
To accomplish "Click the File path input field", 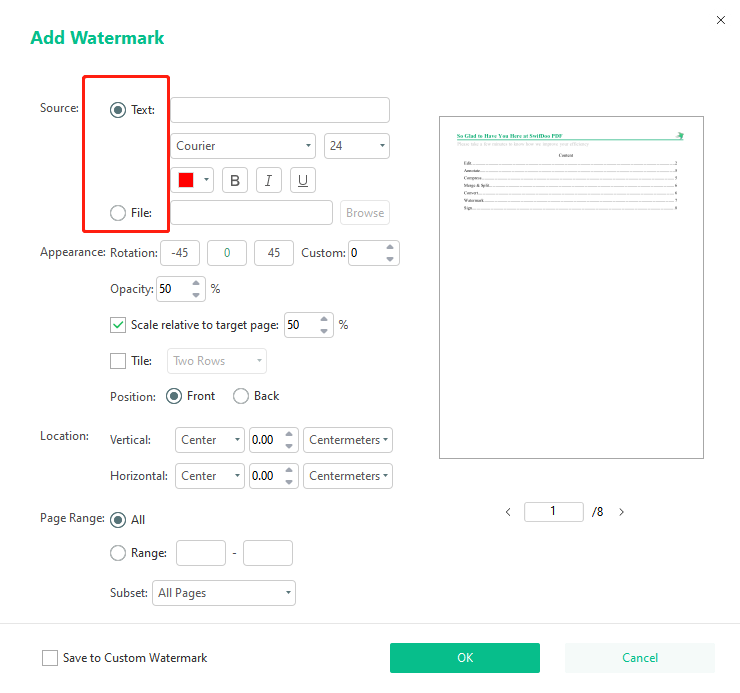I will [252, 213].
